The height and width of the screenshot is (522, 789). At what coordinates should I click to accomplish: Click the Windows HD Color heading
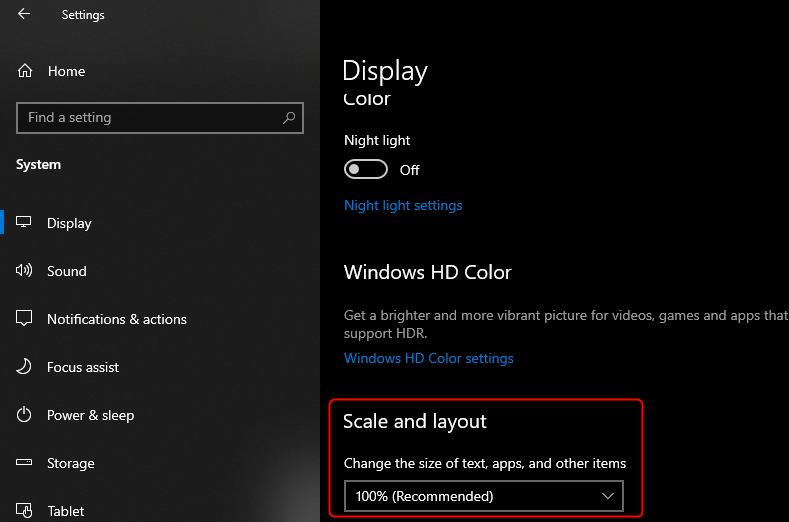click(x=428, y=272)
